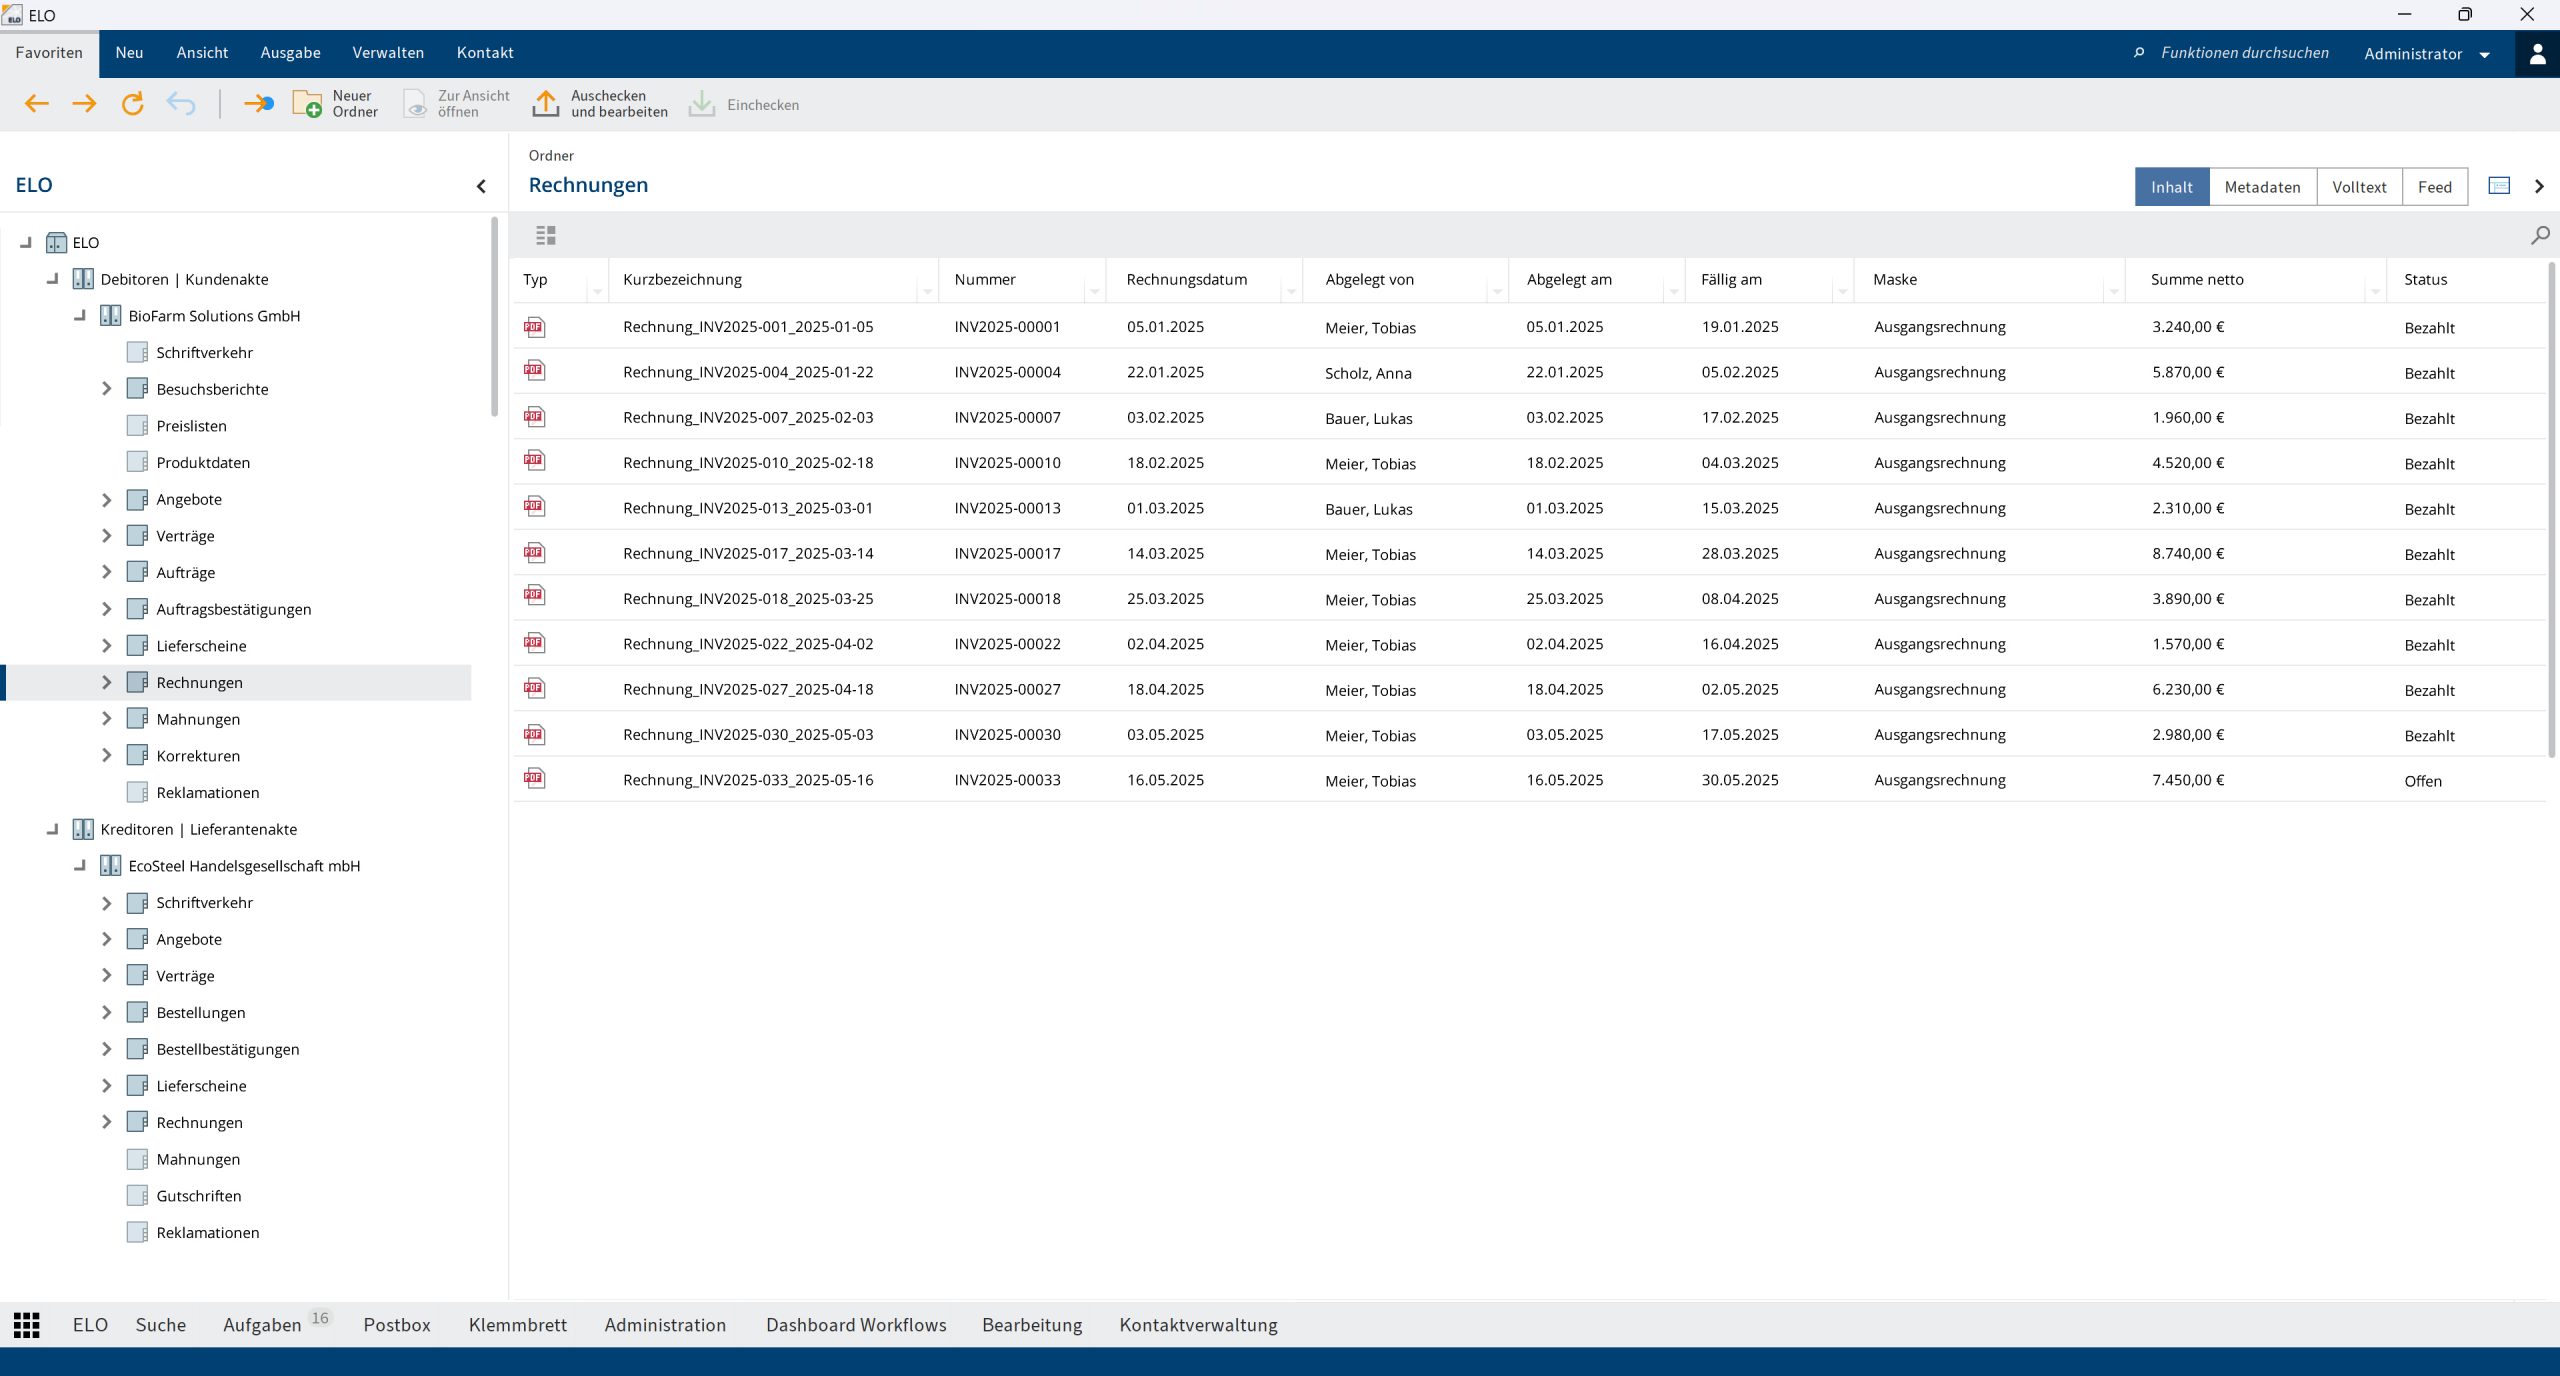Click the orange back arrow icon
The width and height of the screenshot is (2560, 1376).
[37, 104]
